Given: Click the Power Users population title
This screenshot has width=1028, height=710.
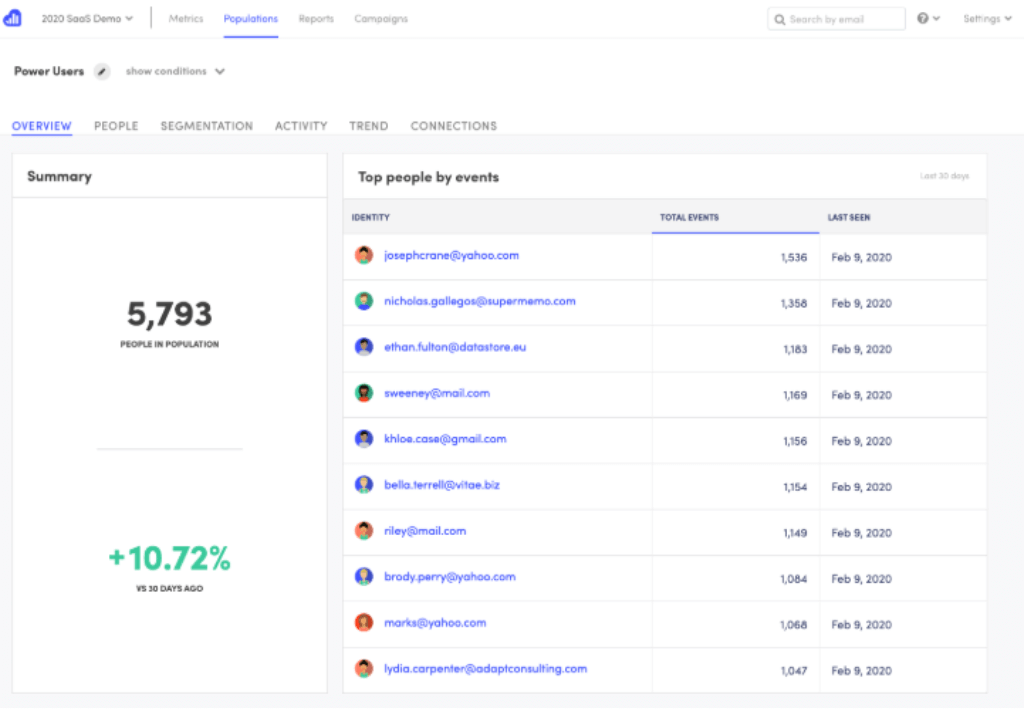Looking at the screenshot, I should [x=49, y=71].
